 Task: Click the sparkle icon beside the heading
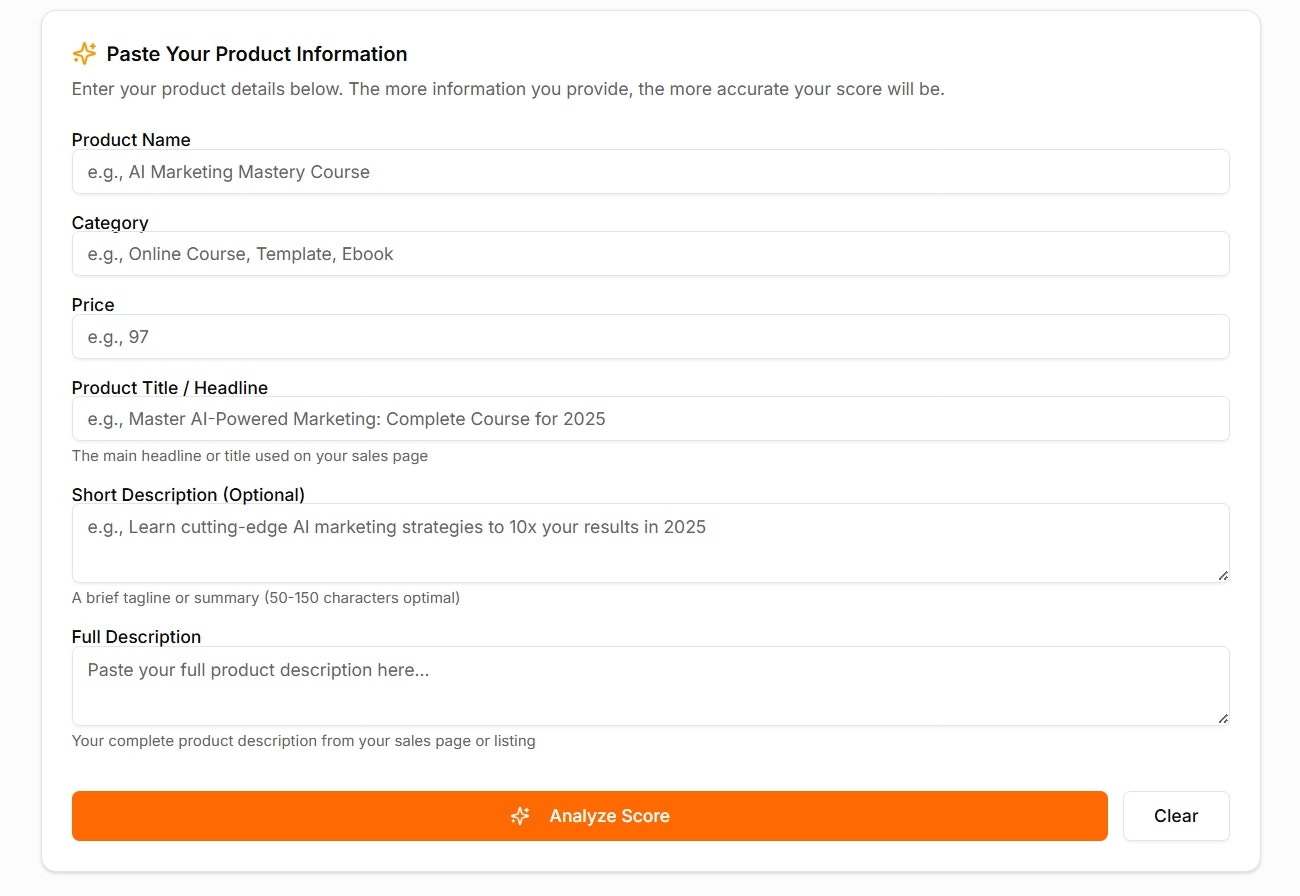84,53
